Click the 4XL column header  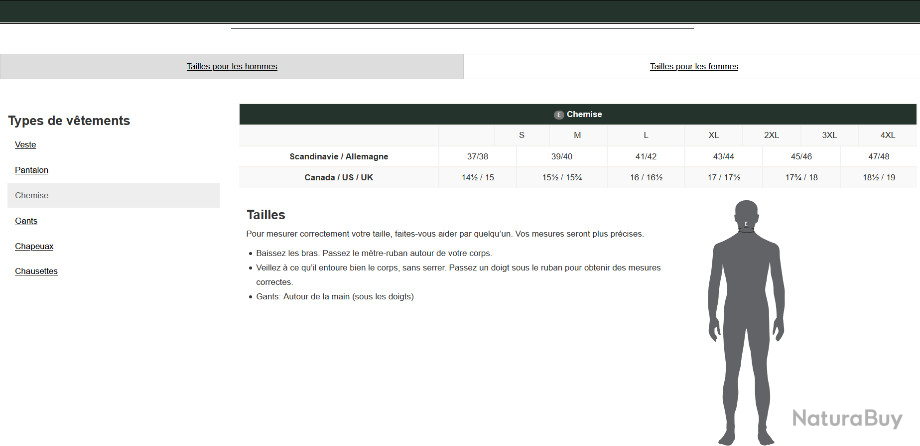coord(887,135)
